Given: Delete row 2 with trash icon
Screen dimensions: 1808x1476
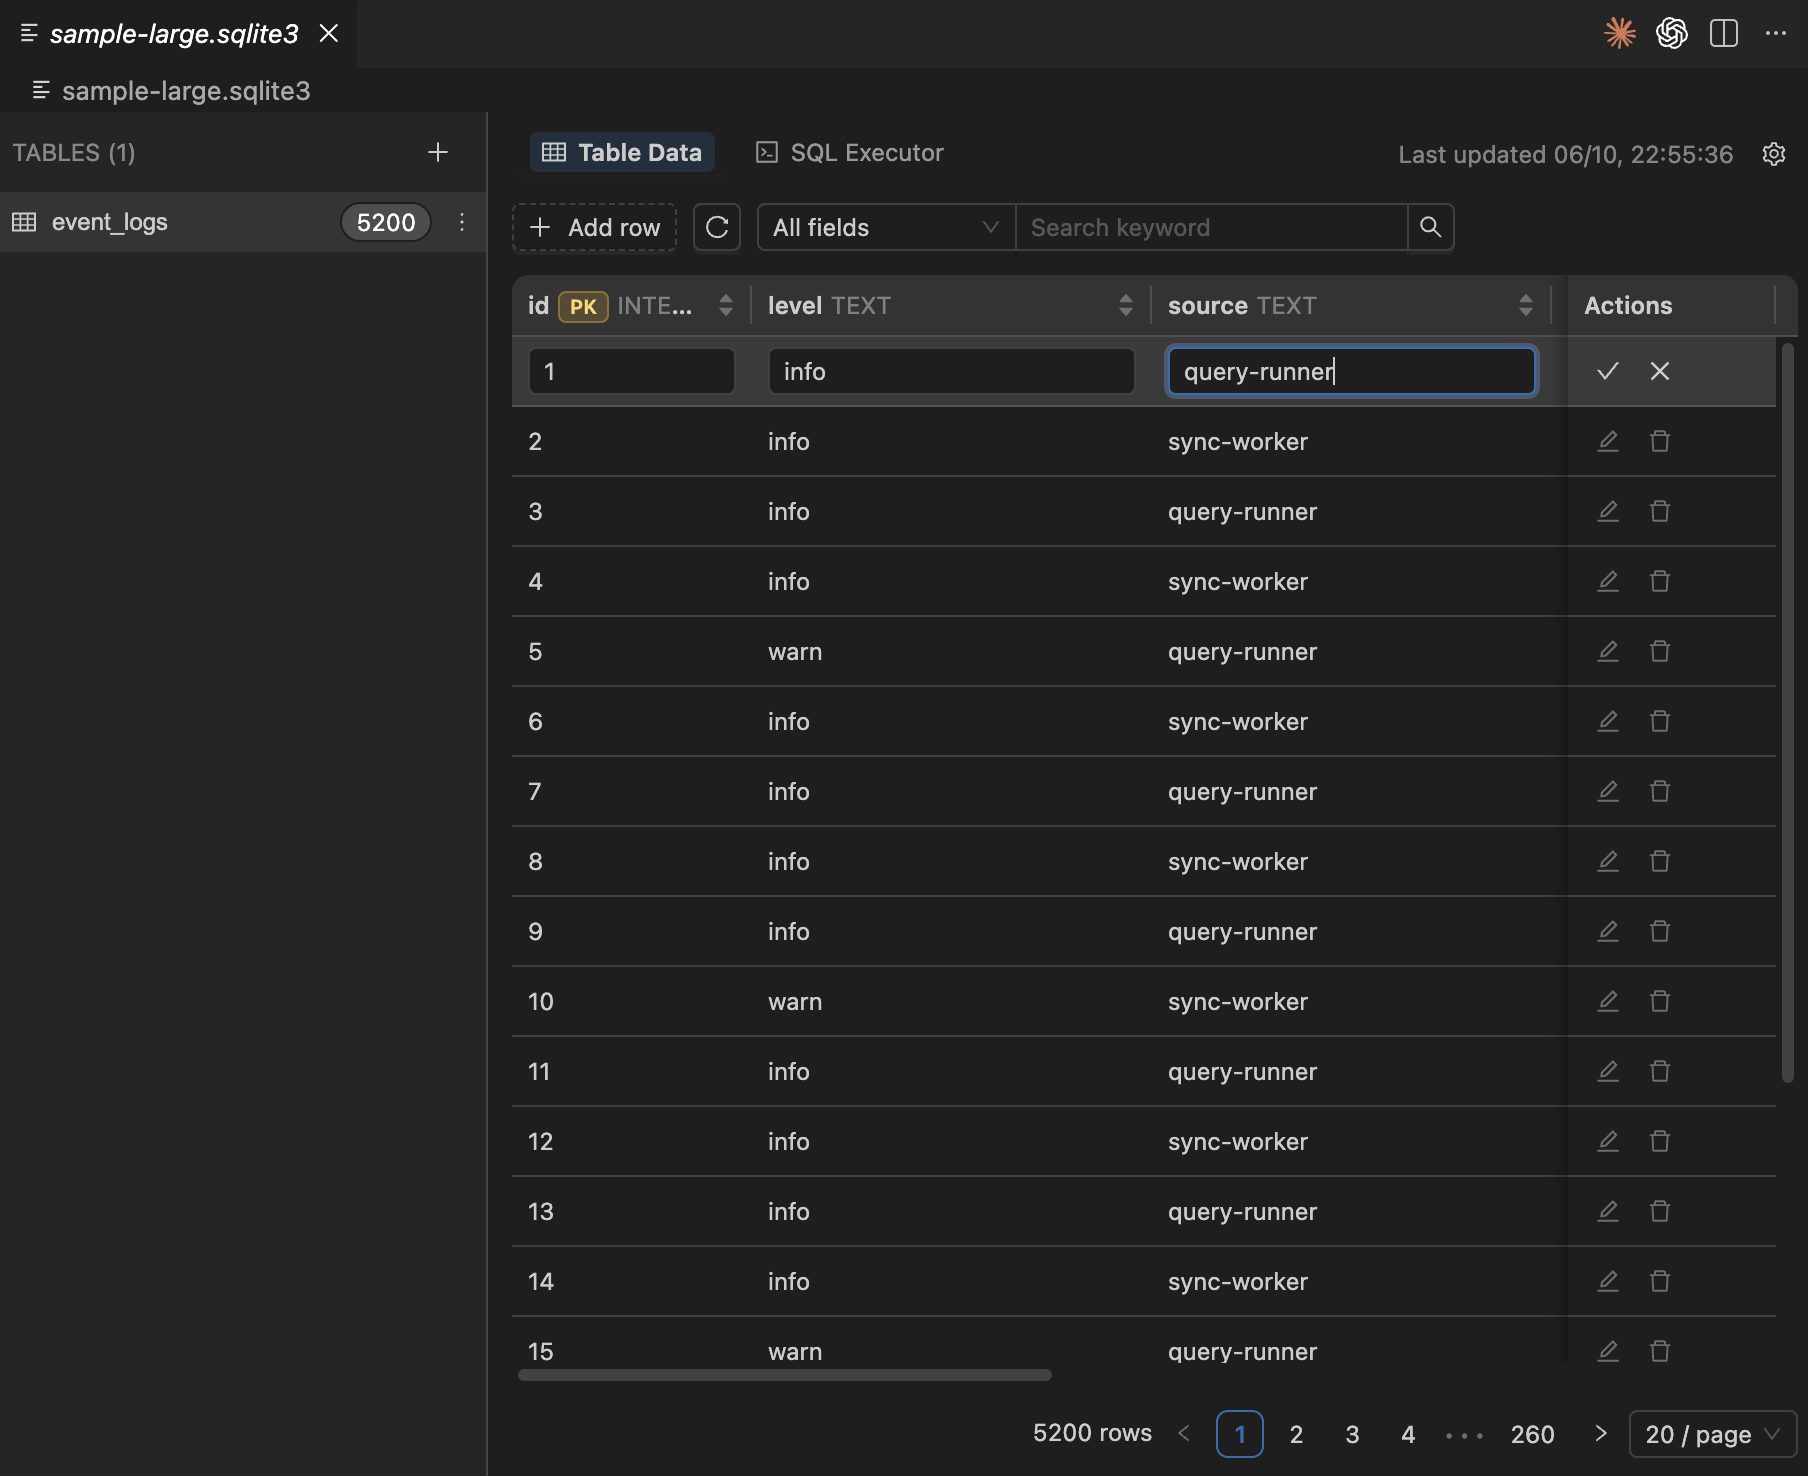Looking at the screenshot, I should 1660,441.
